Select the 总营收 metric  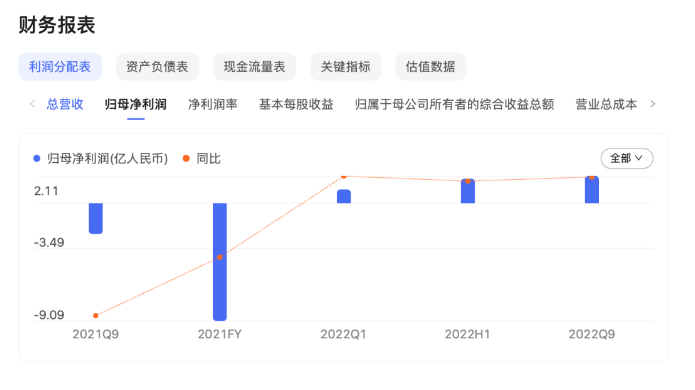tap(65, 104)
